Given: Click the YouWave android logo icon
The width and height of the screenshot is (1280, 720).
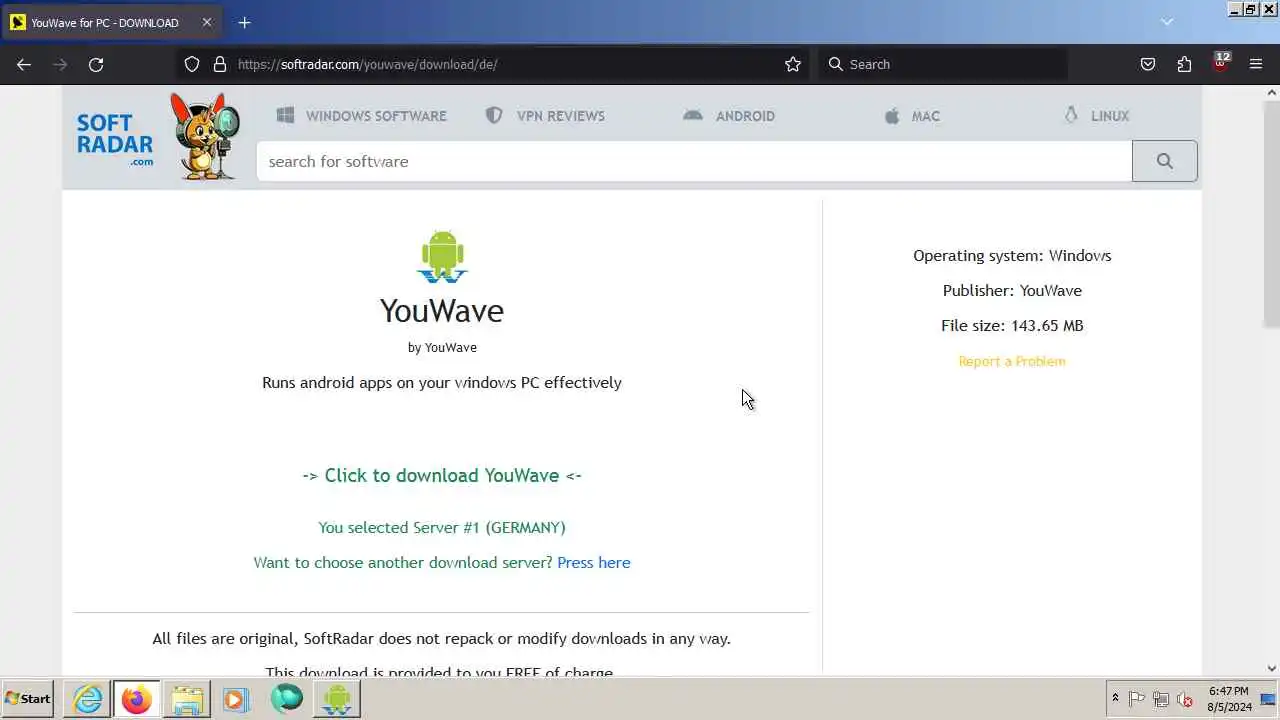Looking at the screenshot, I should tap(442, 257).
